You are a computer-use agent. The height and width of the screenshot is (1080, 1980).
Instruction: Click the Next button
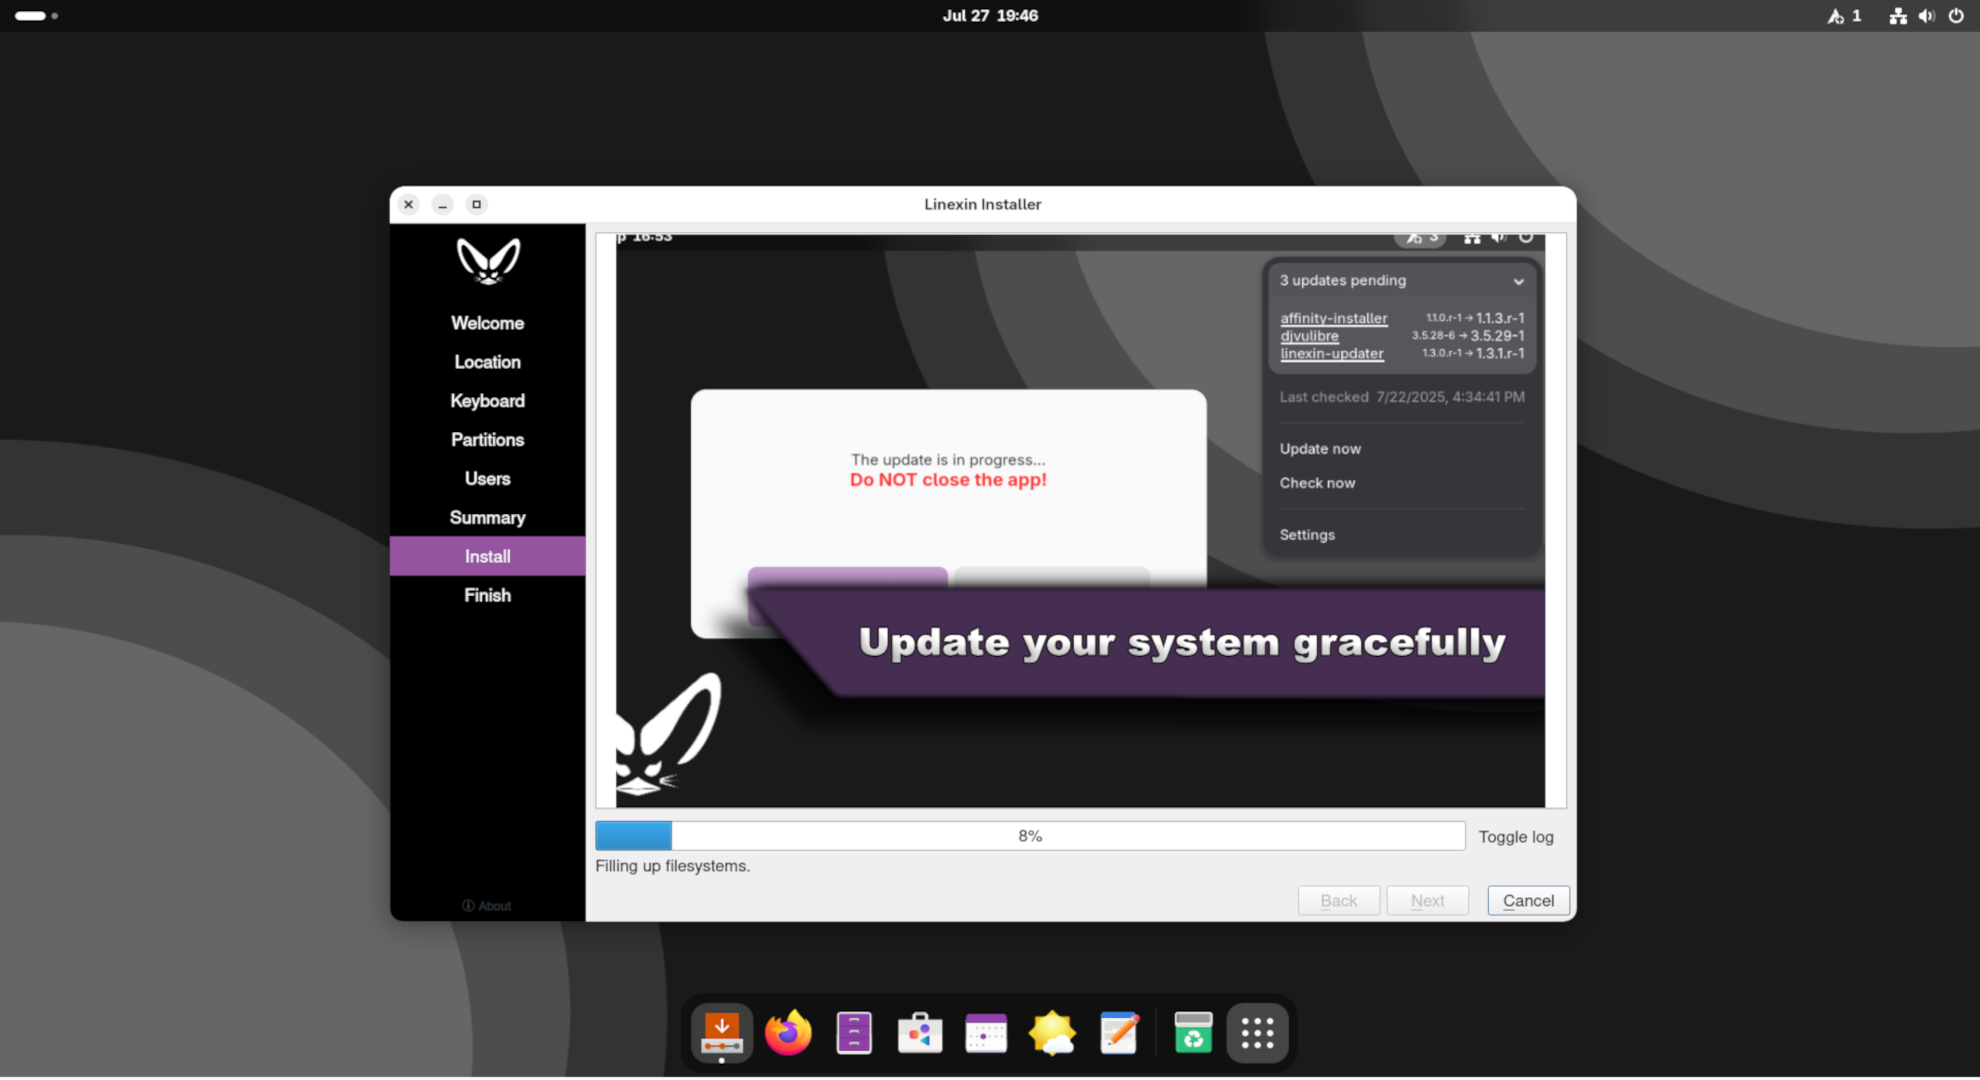(x=1427, y=901)
